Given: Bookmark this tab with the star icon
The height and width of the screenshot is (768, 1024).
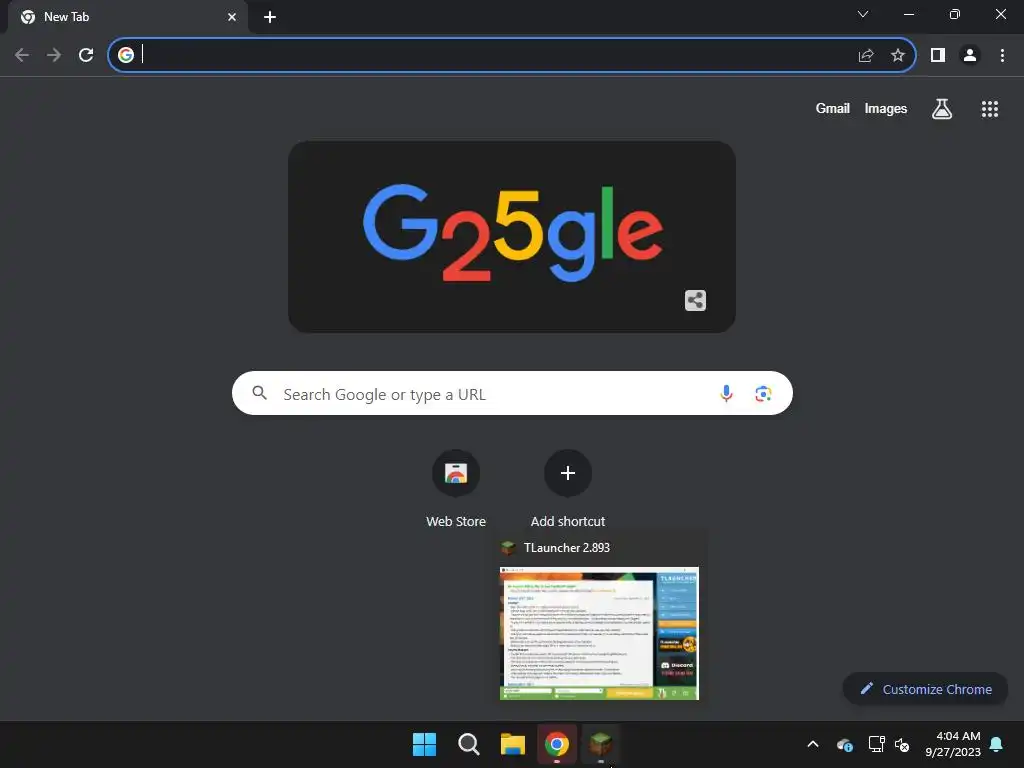Looking at the screenshot, I should 898,55.
